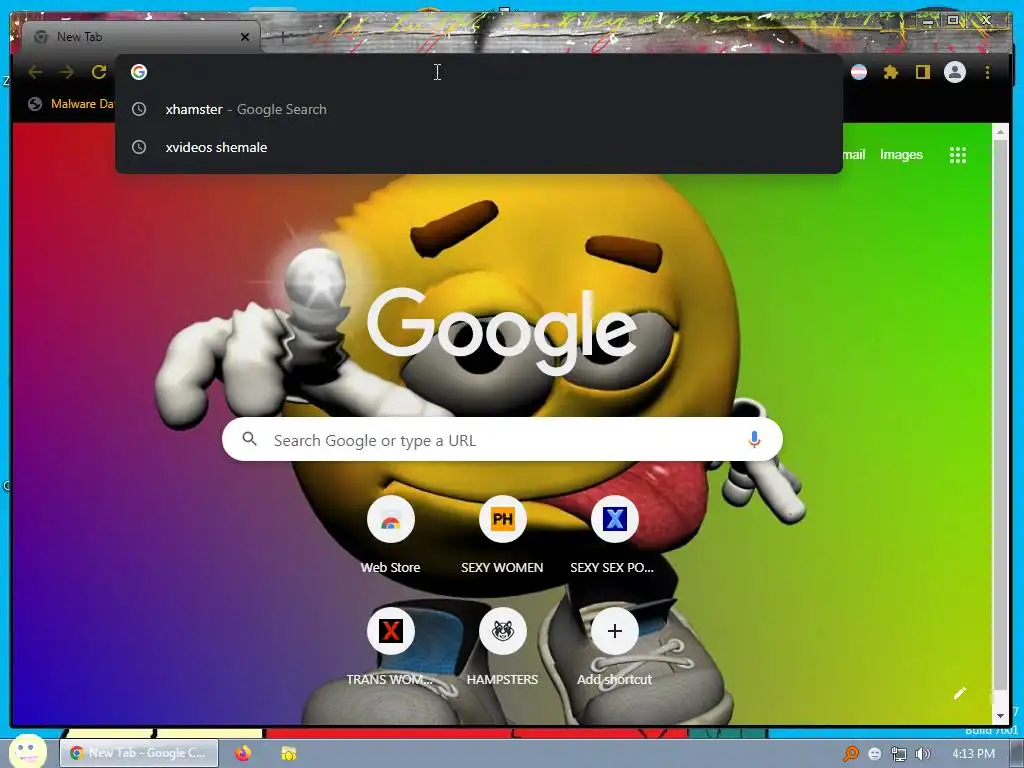Switch to Google Chrome taskbar button
Viewport: 1024px width, 768px height.
click(x=139, y=753)
